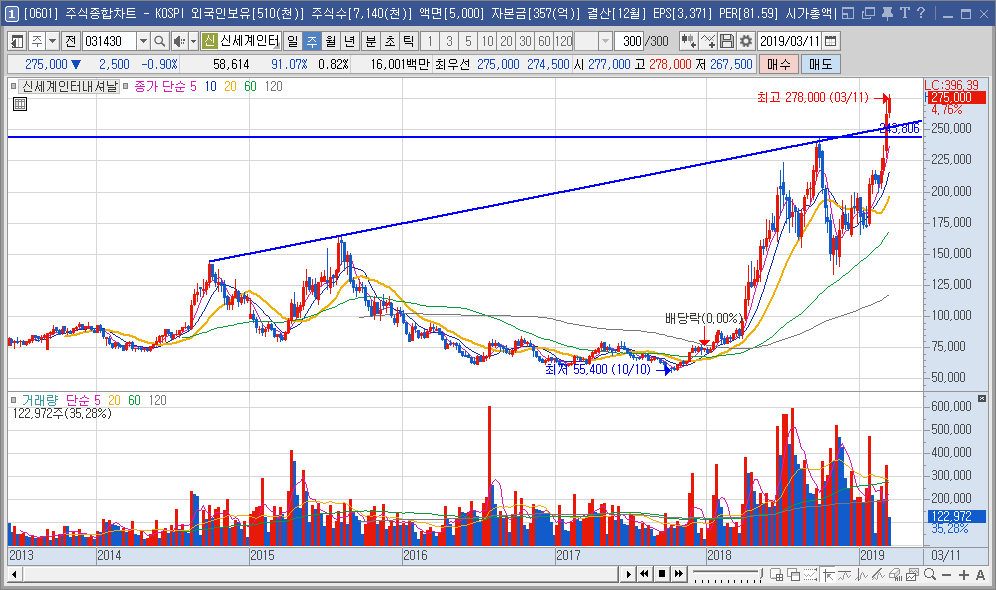Click the 120 interval preset button
996x590 pixels.
point(563,41)
